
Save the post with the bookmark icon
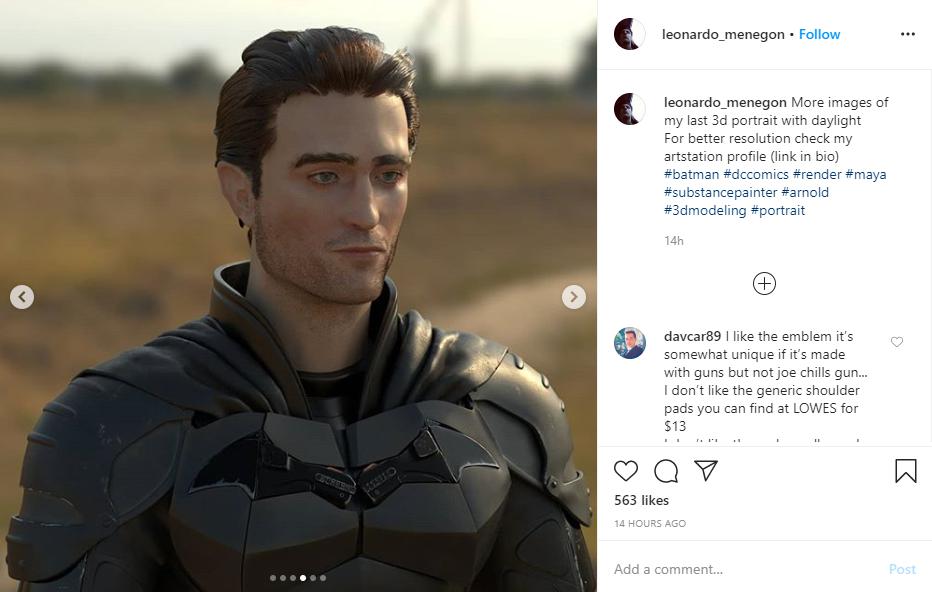click(x=905, y=471)
